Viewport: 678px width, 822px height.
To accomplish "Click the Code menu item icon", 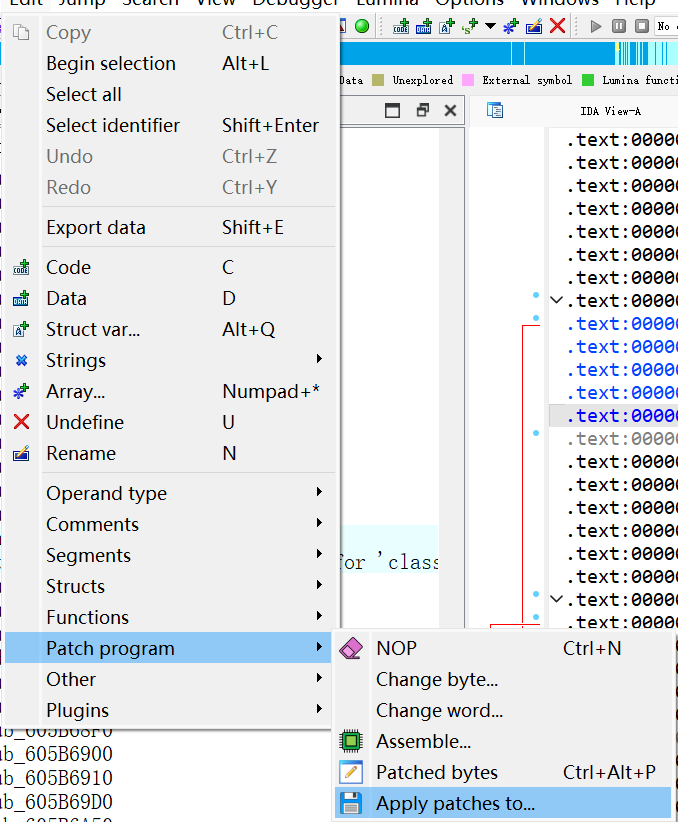I will 21,267.
